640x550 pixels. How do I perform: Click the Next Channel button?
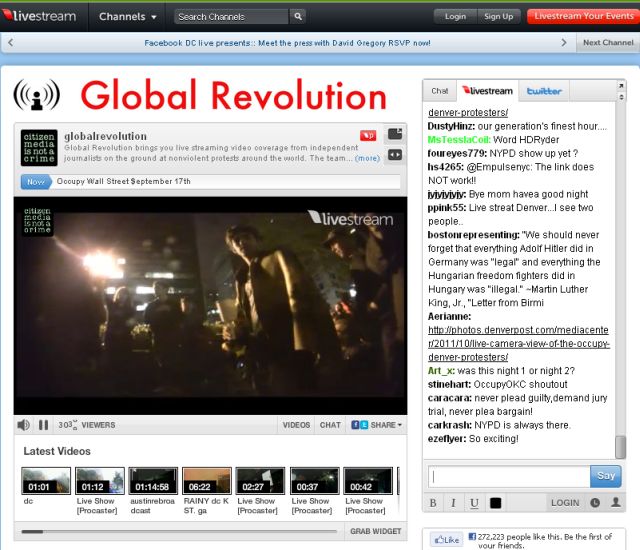click(x=608, y=42)
